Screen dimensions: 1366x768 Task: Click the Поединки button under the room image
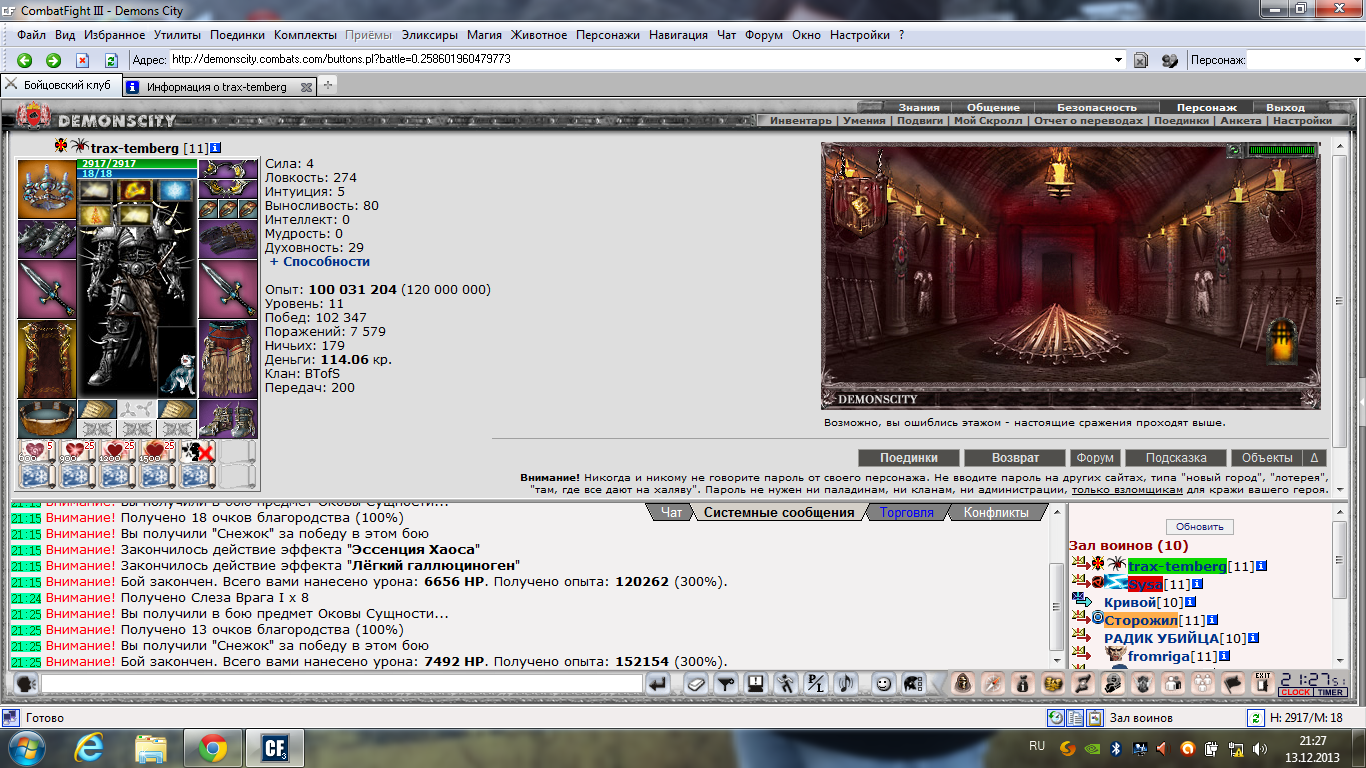click(x=909, y=458)
